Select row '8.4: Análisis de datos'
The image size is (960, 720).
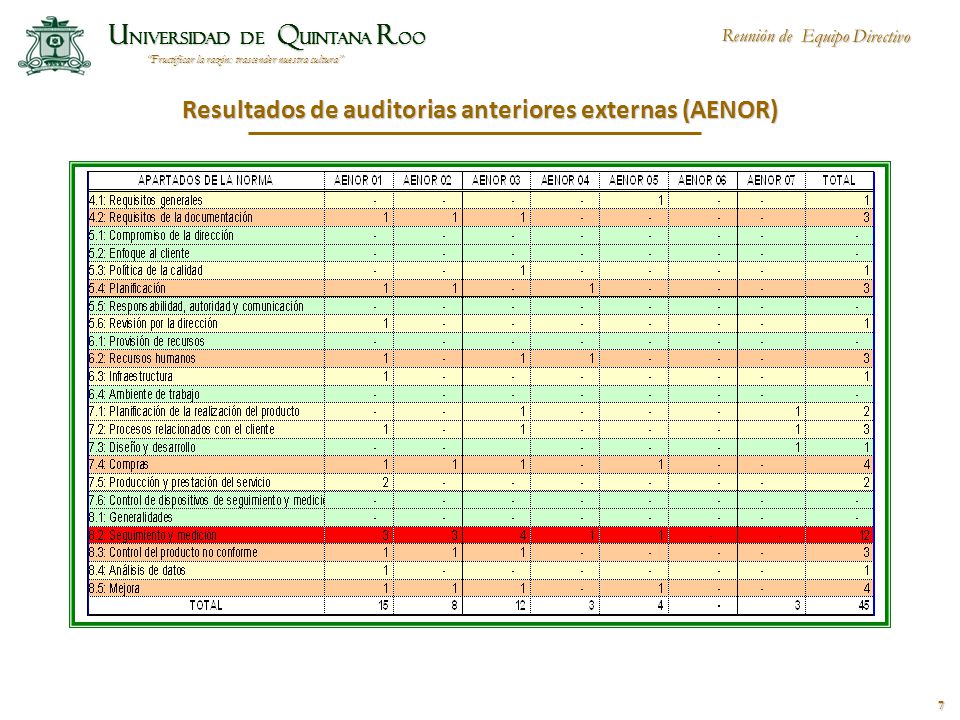pyautogui.click(x=481, y=570)
